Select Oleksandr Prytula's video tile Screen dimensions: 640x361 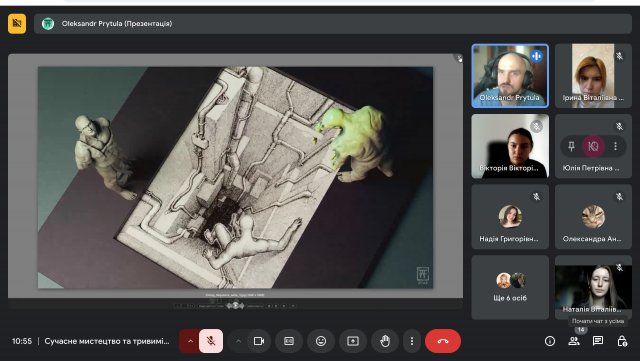click(x=510, y=76)
